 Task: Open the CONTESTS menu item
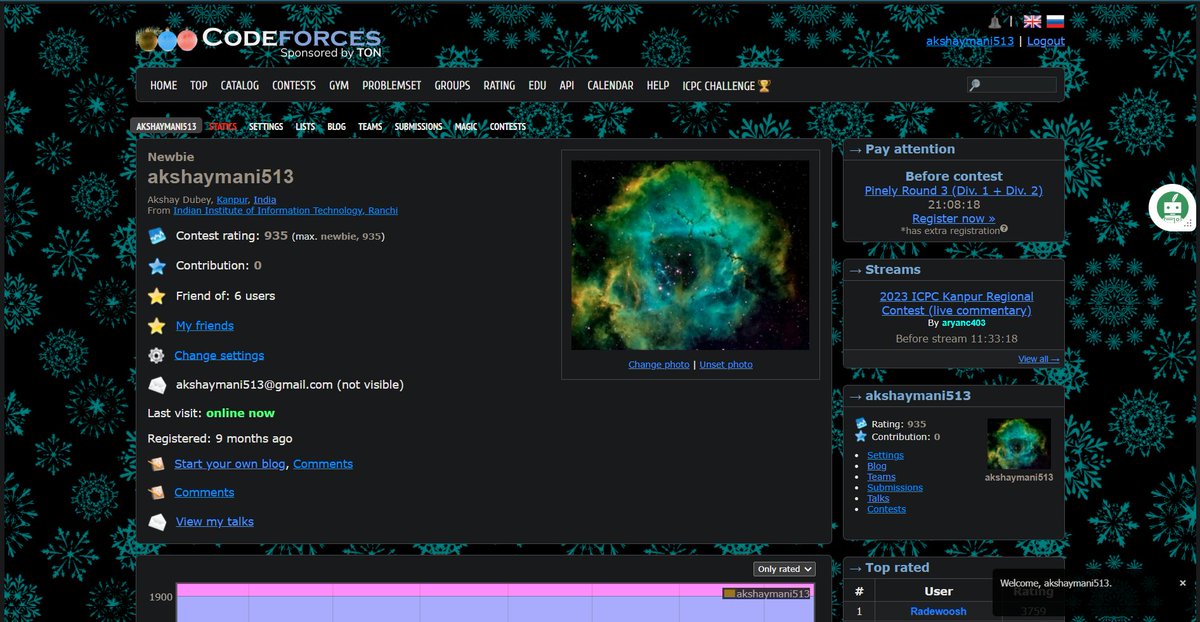click(294, 86)
